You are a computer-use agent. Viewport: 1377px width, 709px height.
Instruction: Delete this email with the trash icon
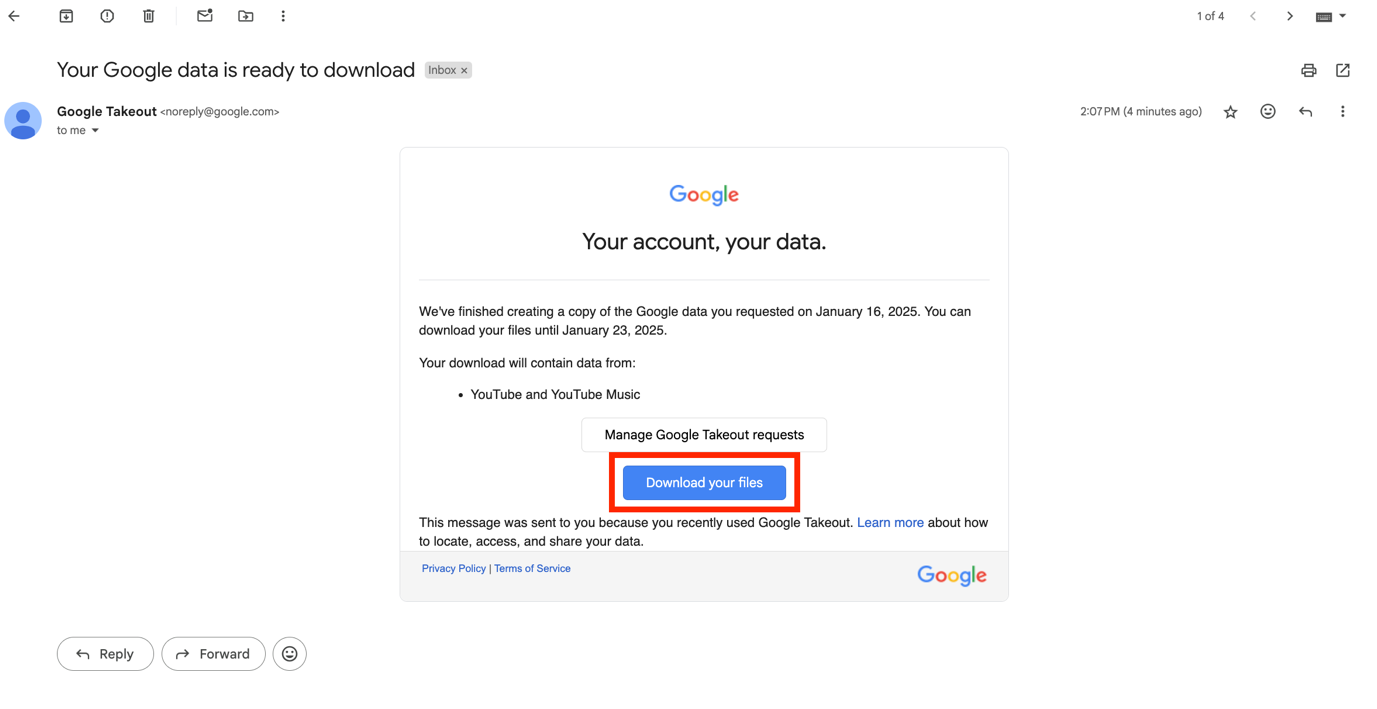(x=149, y=16)
